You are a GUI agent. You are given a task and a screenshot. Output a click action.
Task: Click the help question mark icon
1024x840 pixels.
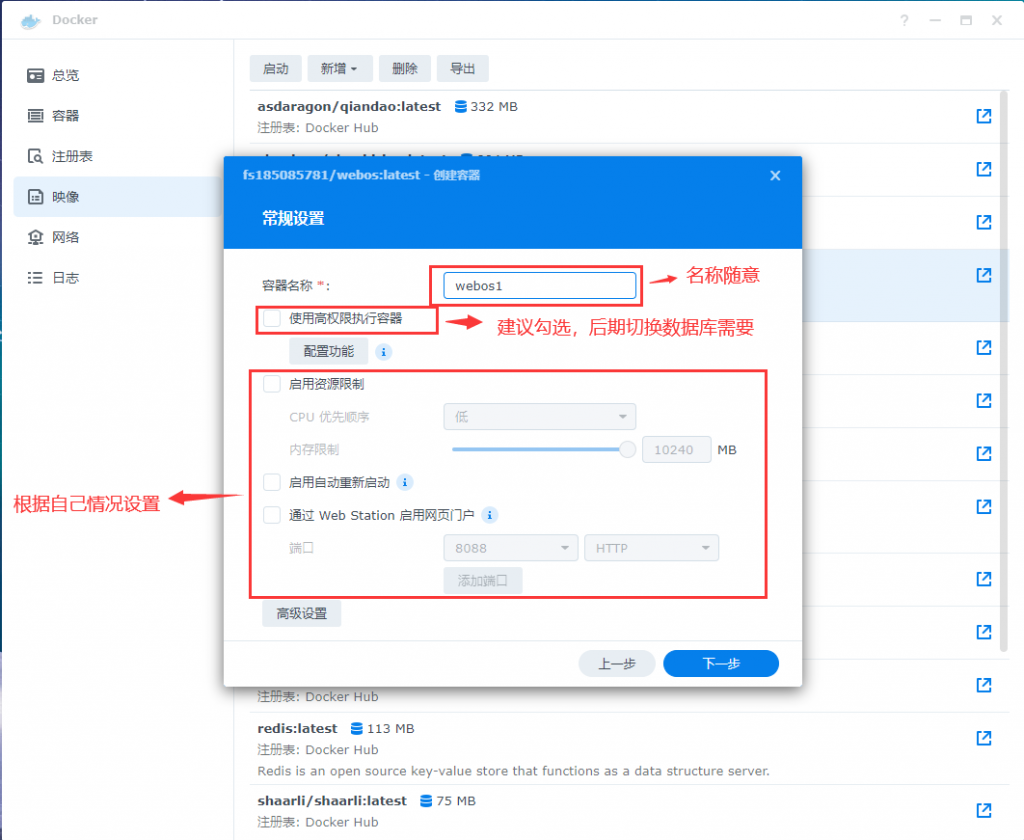pyautogui.click(x=904, y=20)
